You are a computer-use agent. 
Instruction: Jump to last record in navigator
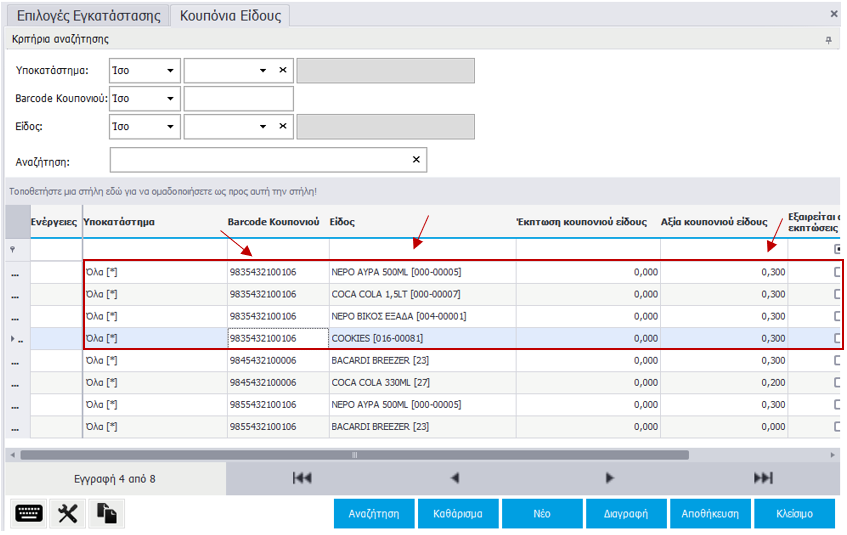(763, 478)
